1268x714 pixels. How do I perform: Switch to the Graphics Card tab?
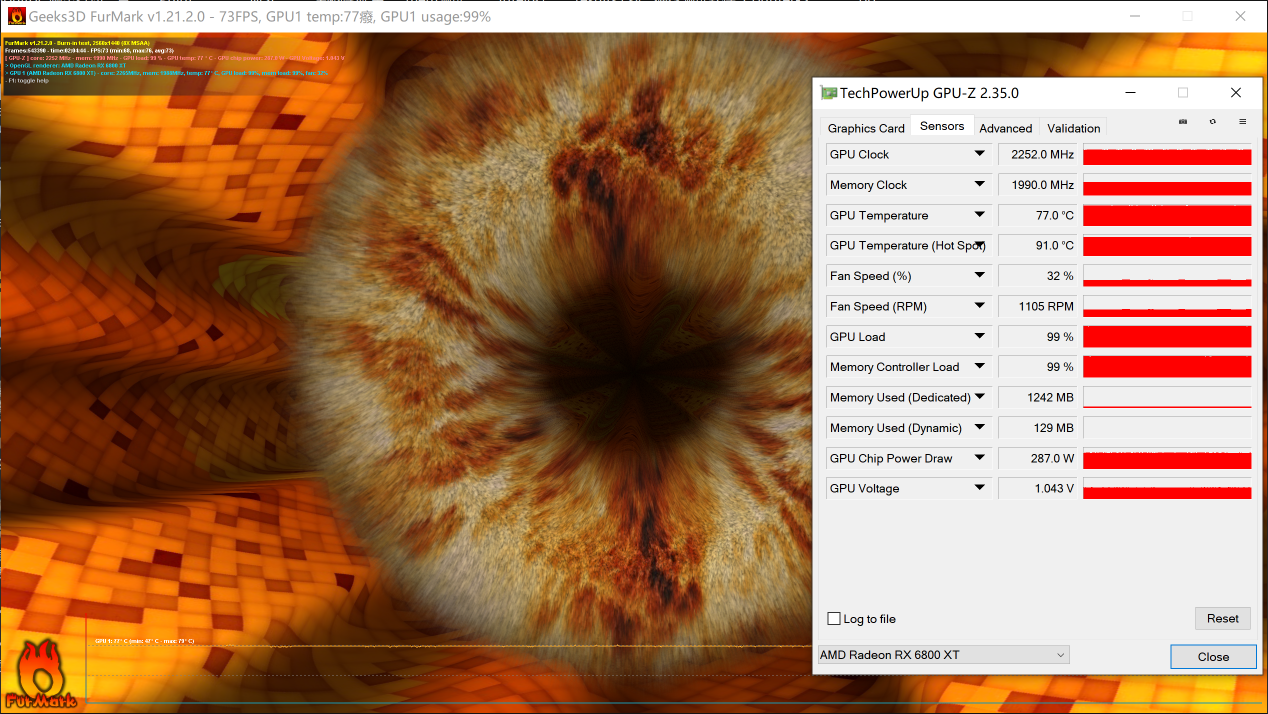pyautogui.click(x=866, y=128)
